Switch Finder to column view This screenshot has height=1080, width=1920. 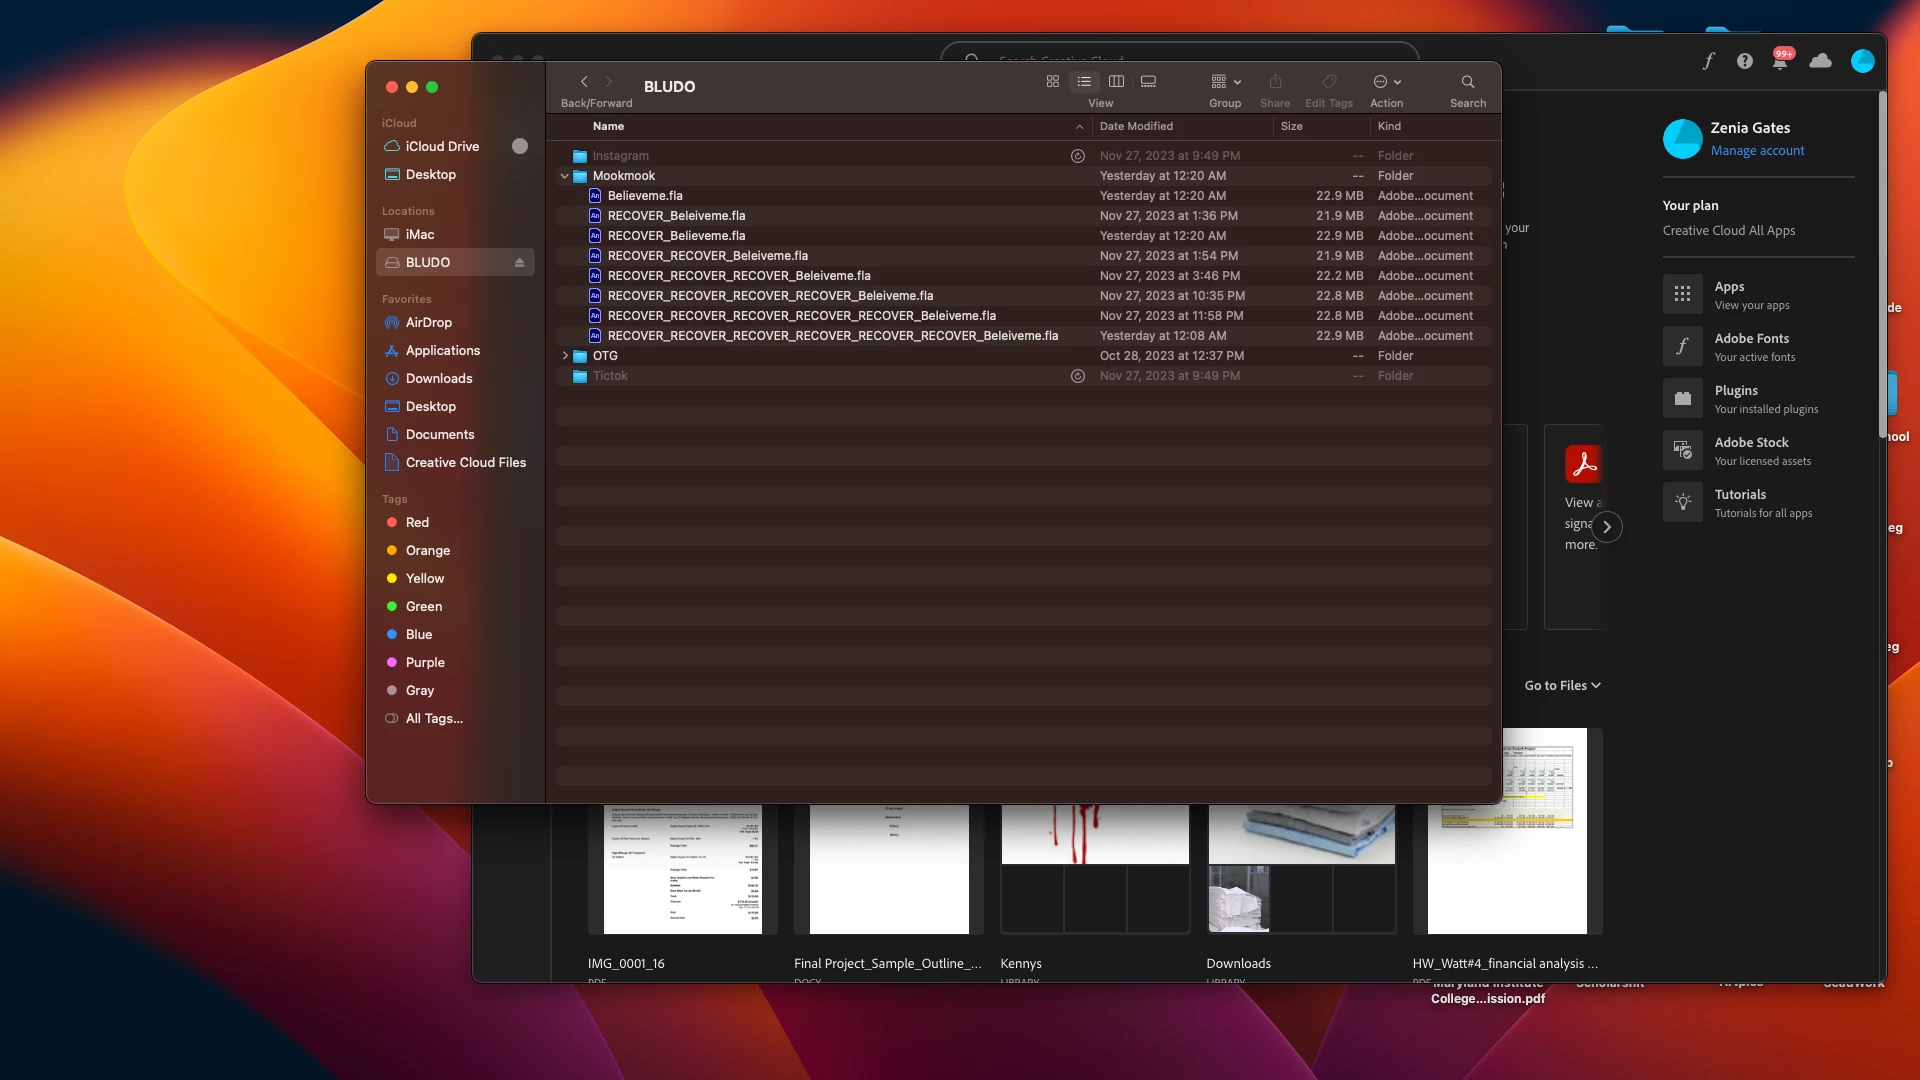(x=1116, y=82)
